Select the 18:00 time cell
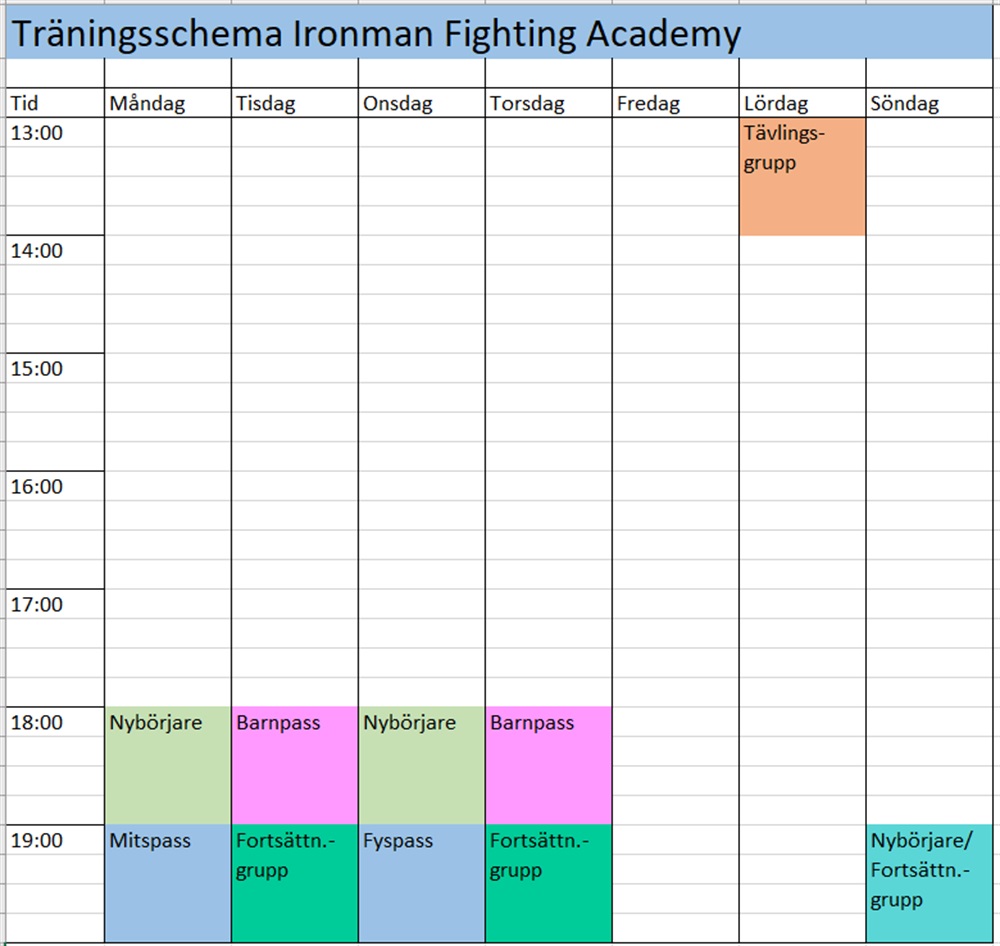The height and width of the screenshot is (946, 1000). pos(54,723)
